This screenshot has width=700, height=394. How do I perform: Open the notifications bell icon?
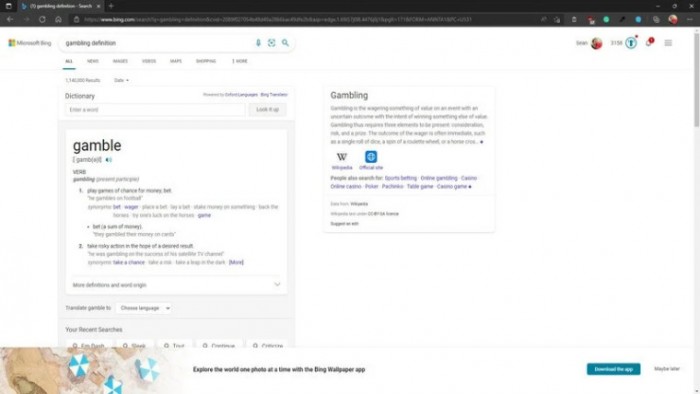(x=649, y=43)
